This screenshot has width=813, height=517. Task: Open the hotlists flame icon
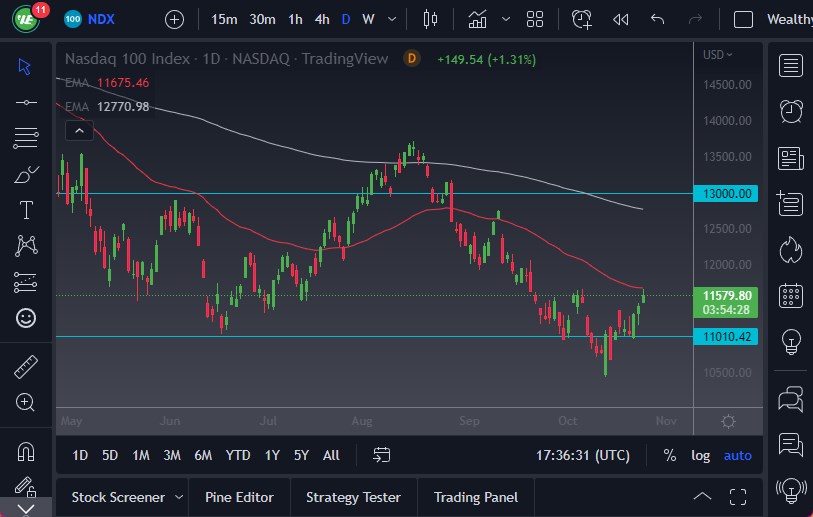(790, 250)
